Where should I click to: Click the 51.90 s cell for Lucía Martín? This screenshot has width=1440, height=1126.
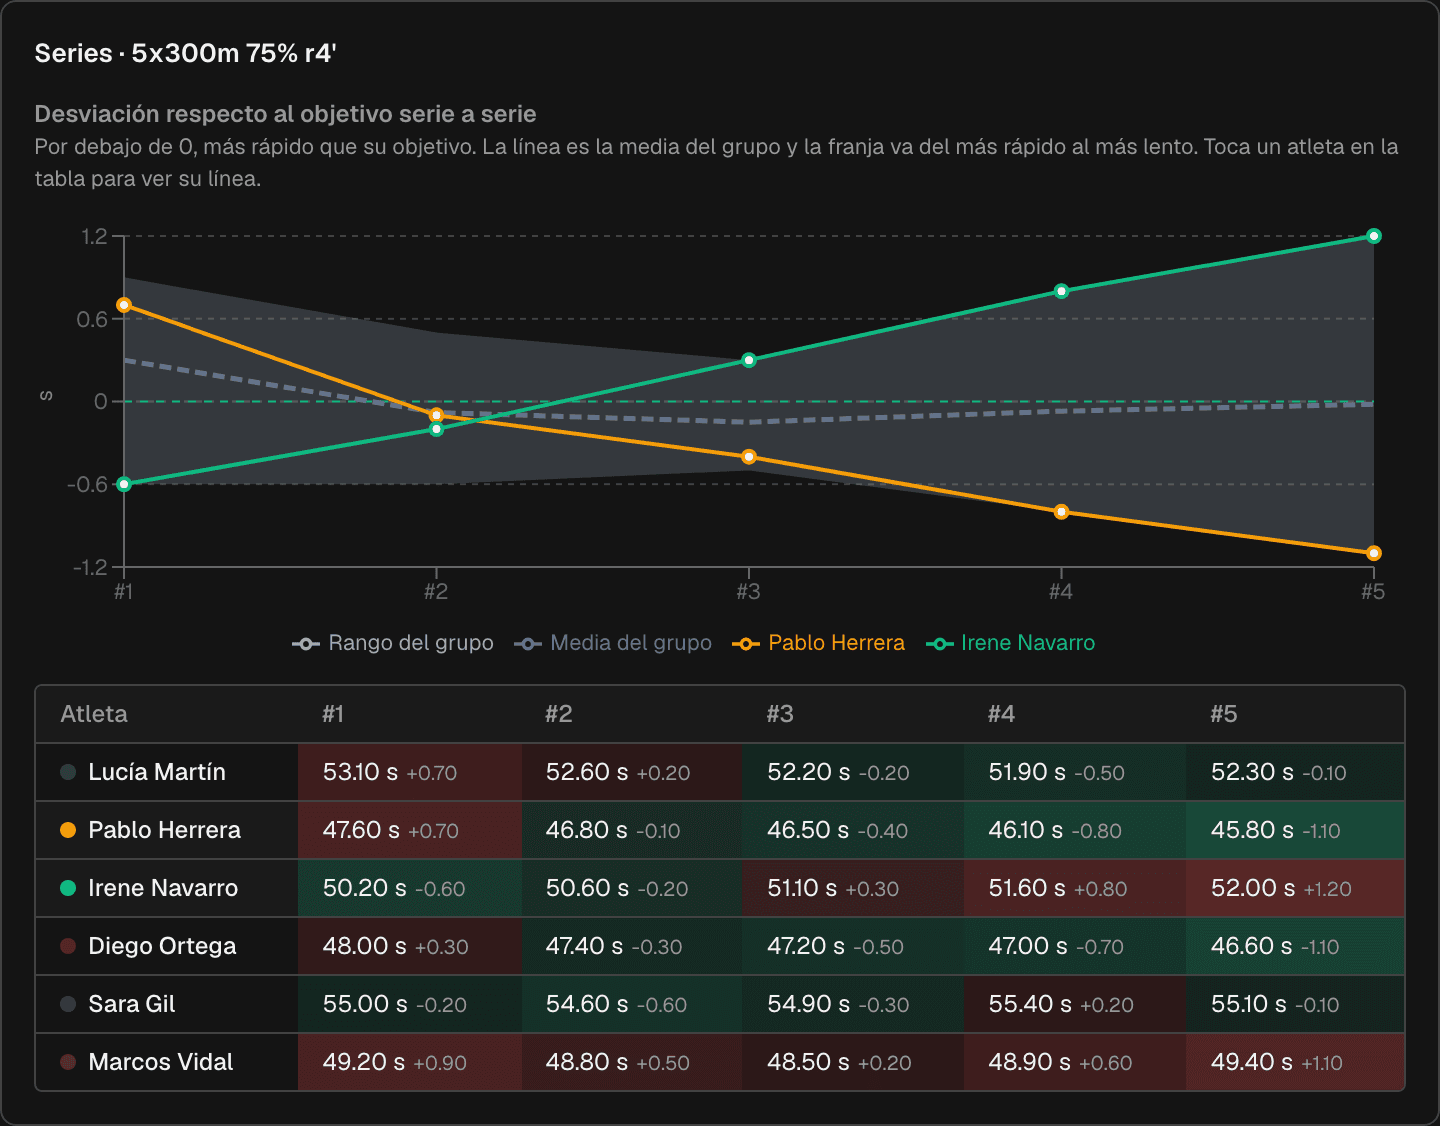(1075, 772)
